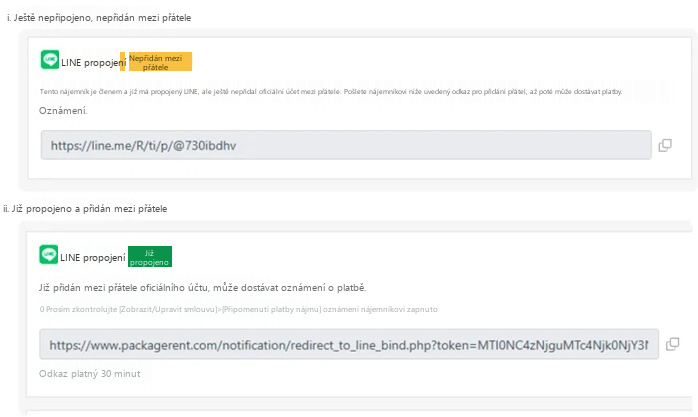Image resolution: width=698 pixels, height=417 pixels.
Task: Click the heading 'ii. Již propojeno a přidán mezi přátele'
Action: (x=85, y=209)
